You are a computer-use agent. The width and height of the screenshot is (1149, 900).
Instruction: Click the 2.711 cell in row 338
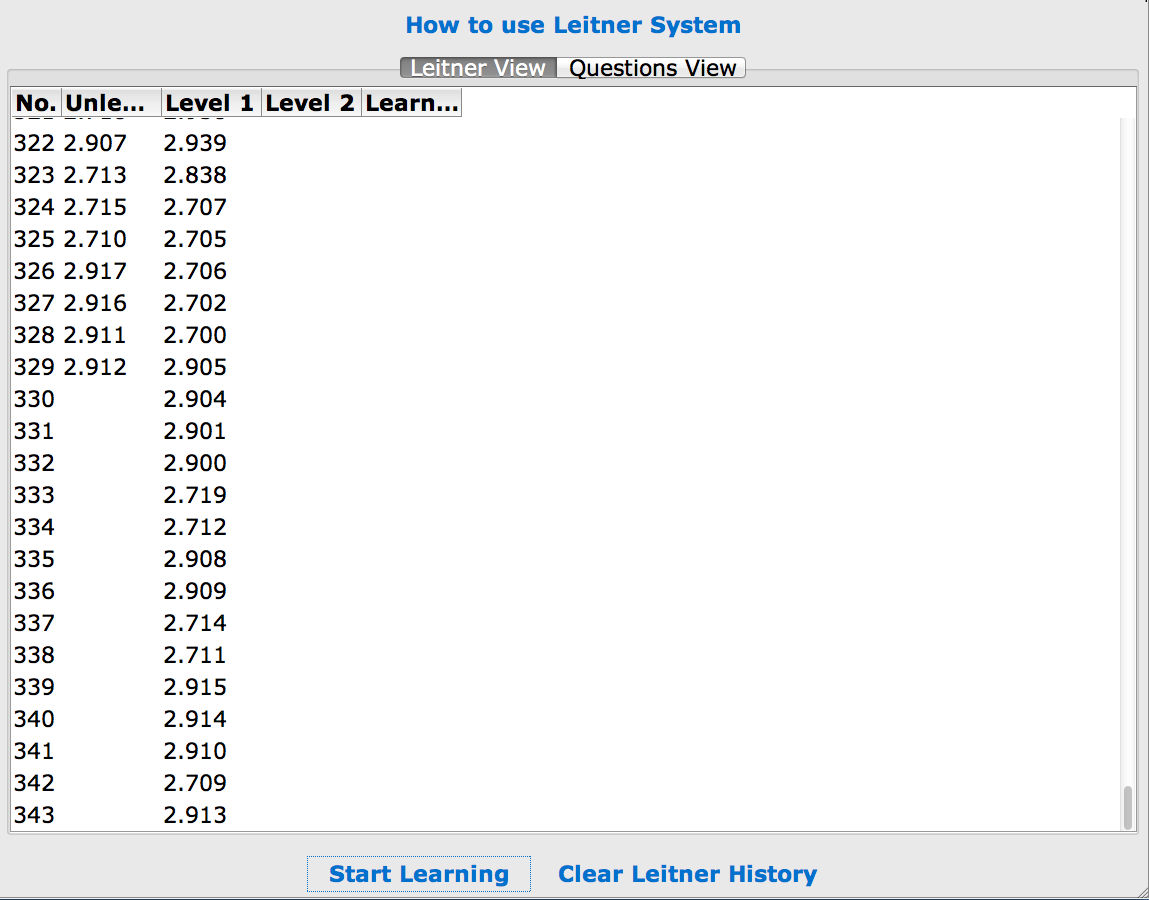(x=195, y=655)
